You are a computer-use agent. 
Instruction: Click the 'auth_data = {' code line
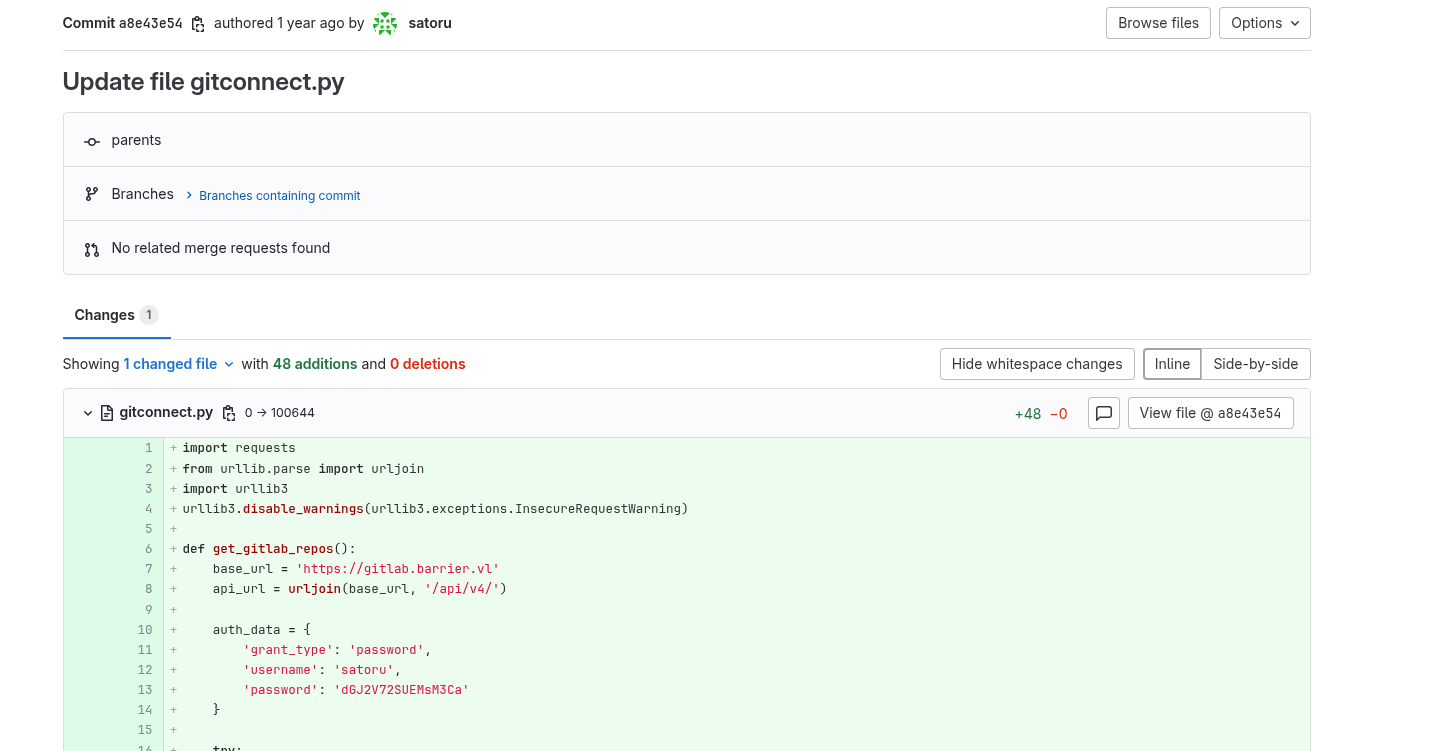[262, 630]
